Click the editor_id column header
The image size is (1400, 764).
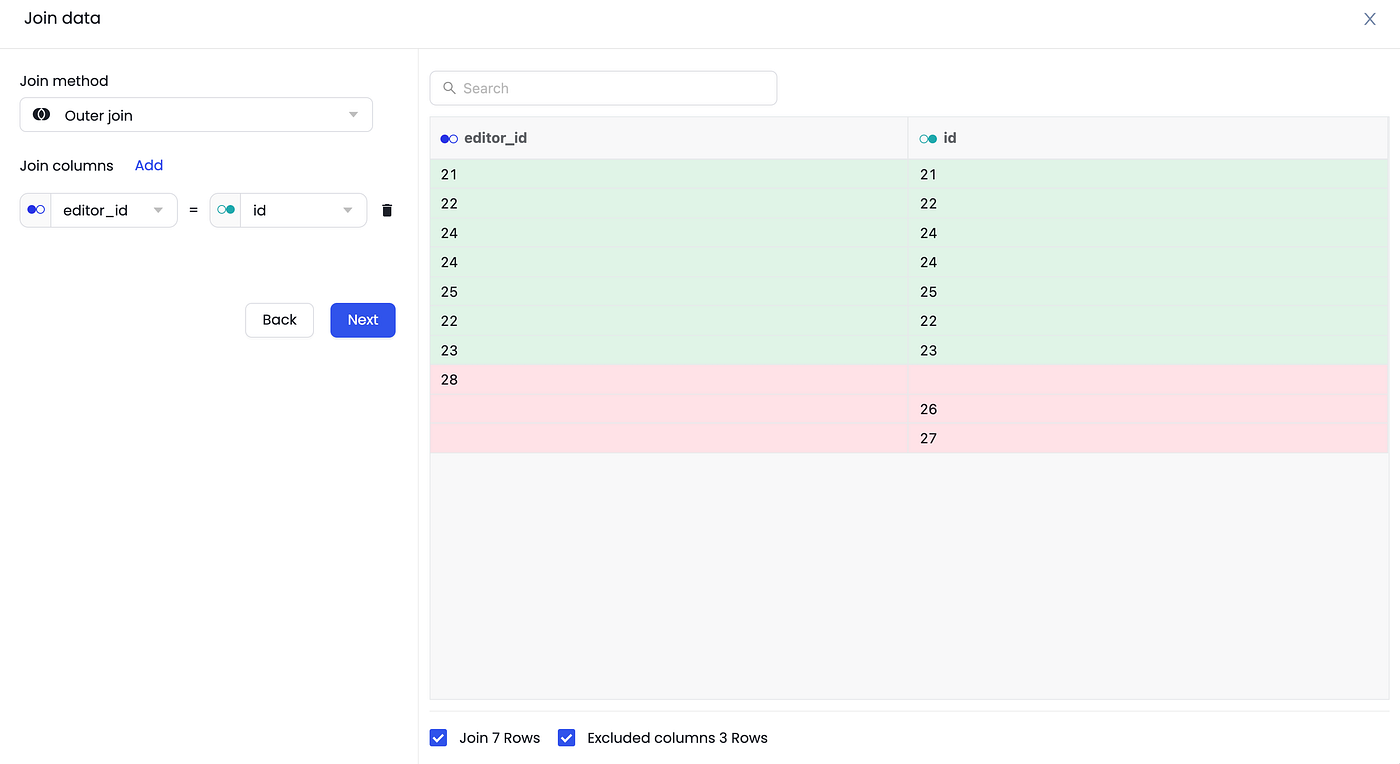click(x=494, y=138)
